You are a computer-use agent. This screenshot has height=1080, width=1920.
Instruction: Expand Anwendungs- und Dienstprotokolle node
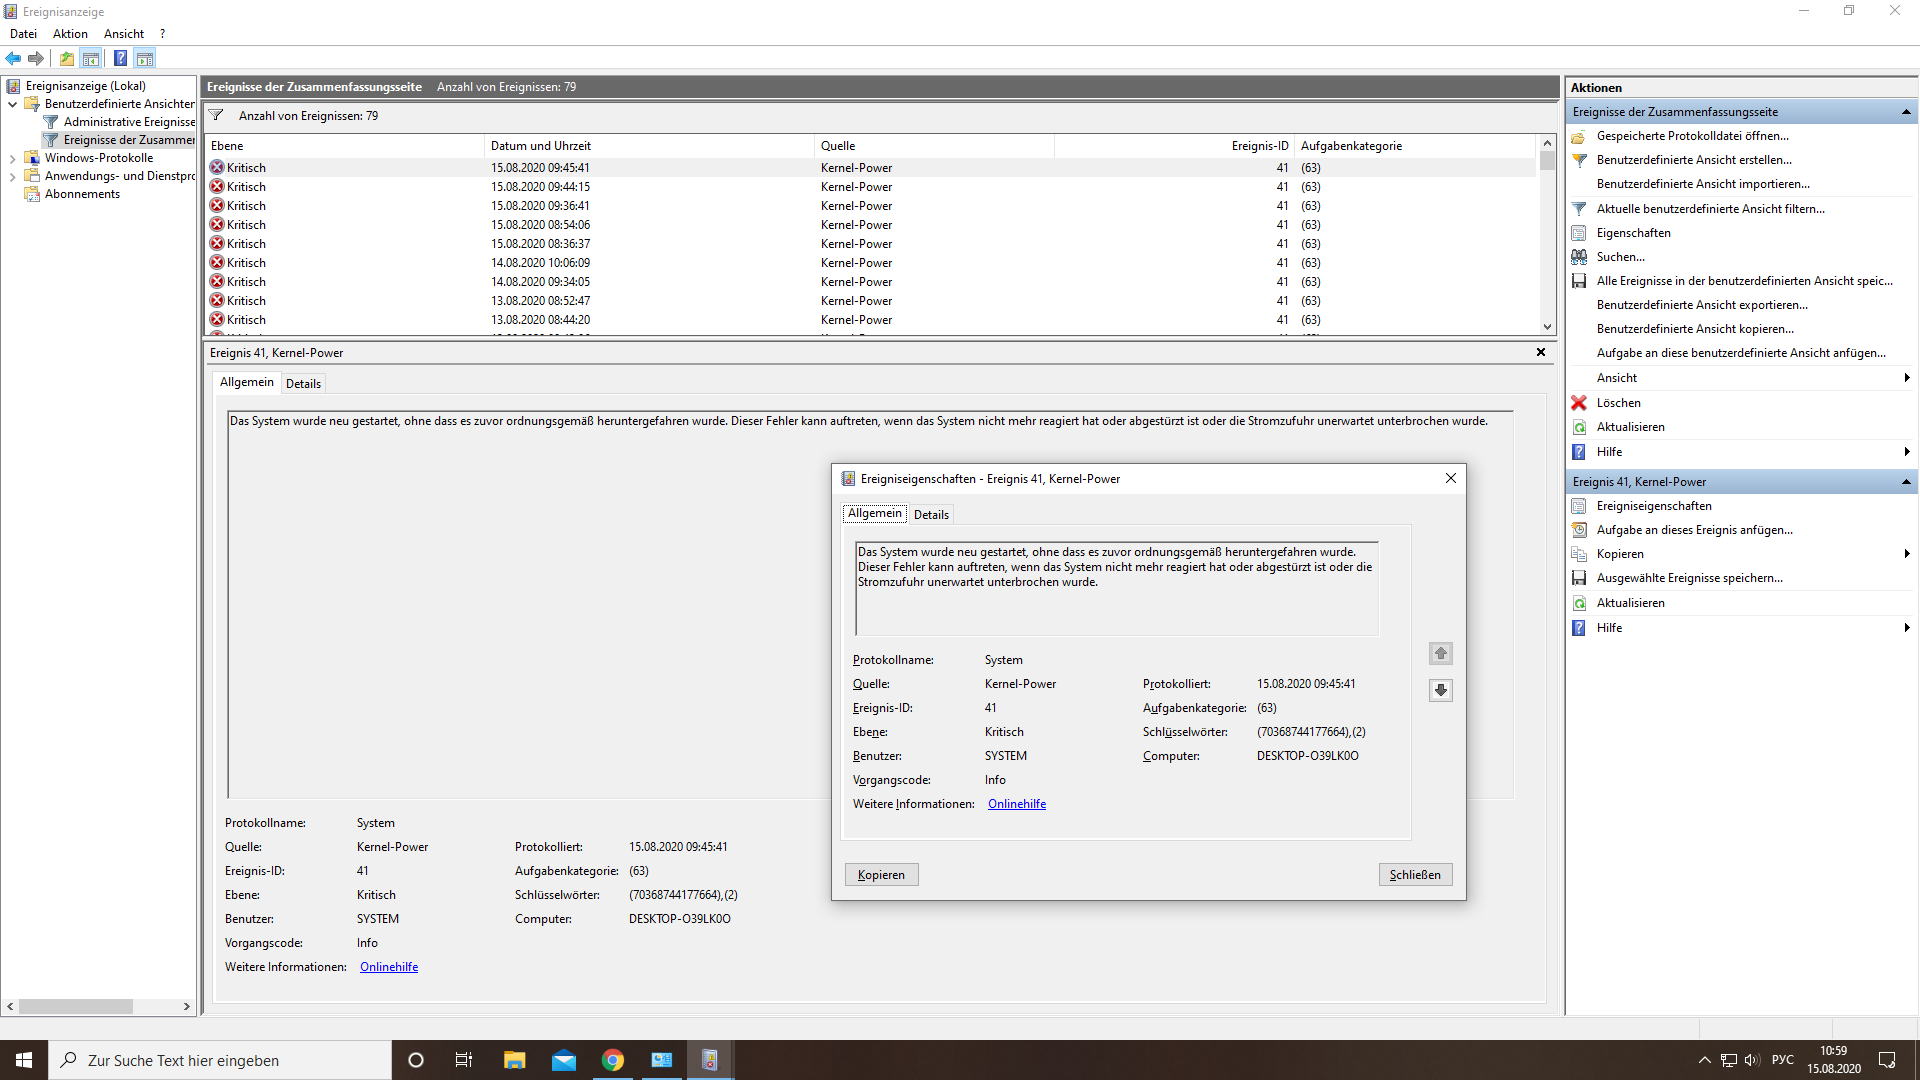[x=12, y=176]
